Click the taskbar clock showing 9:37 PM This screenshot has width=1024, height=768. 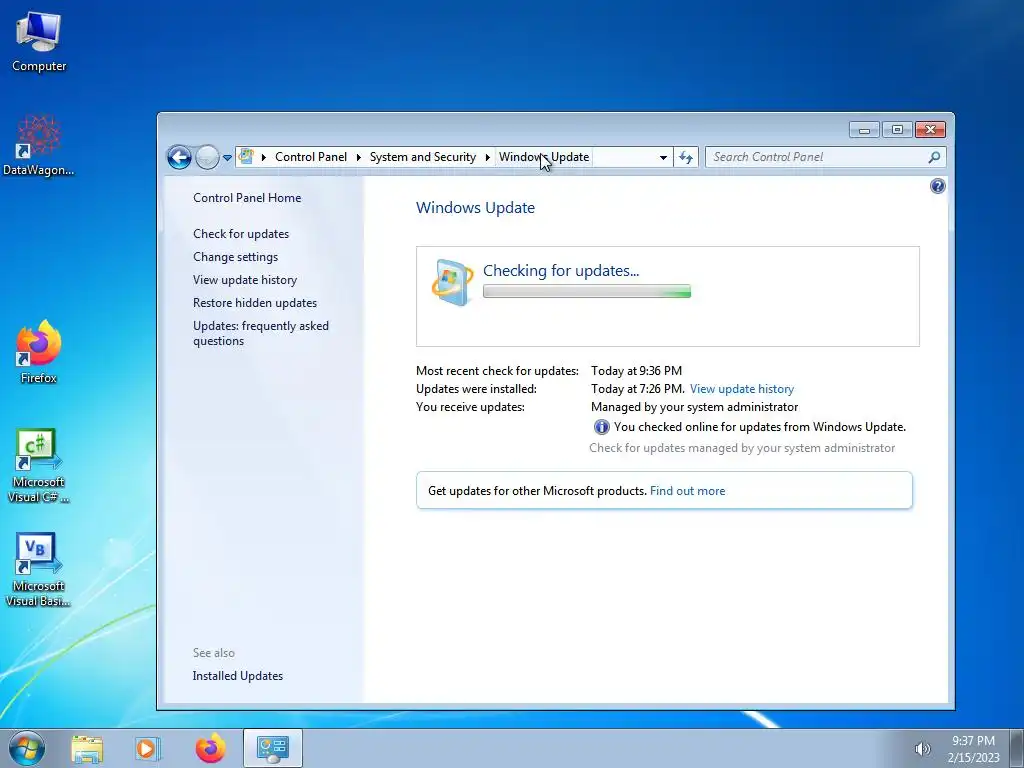(973, 749)
